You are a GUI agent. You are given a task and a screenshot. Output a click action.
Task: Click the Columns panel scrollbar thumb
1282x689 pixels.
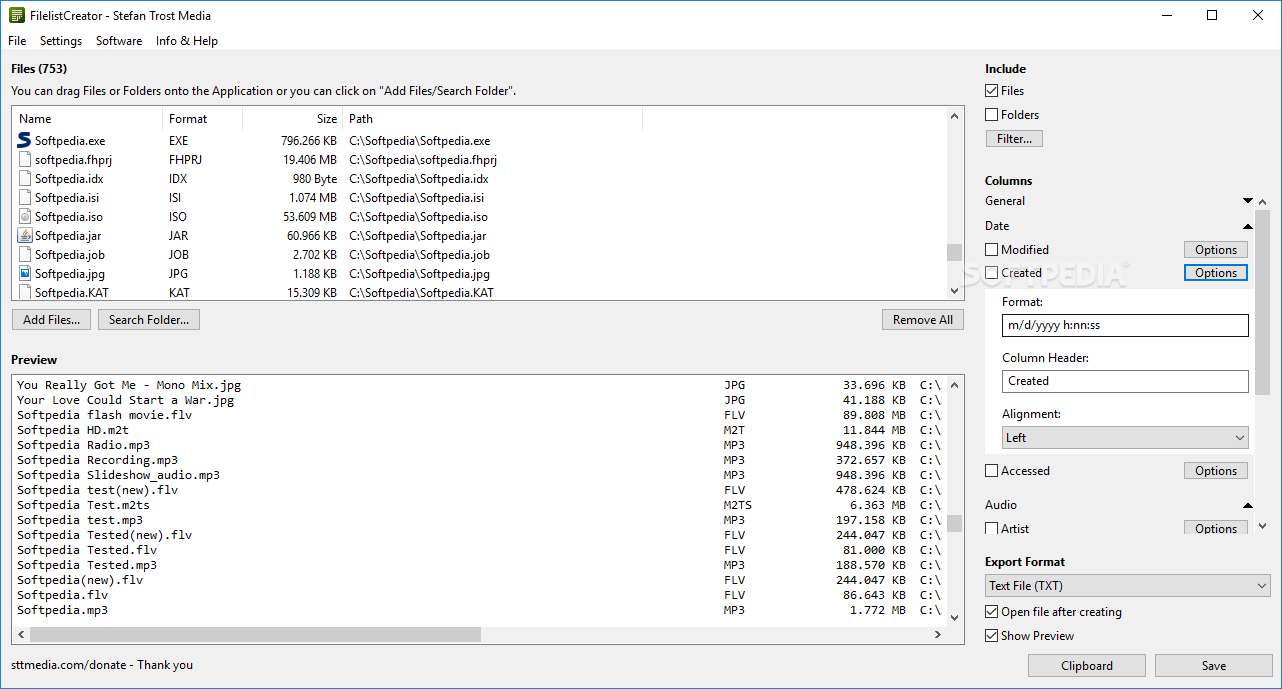click(x=1263, y=303)
